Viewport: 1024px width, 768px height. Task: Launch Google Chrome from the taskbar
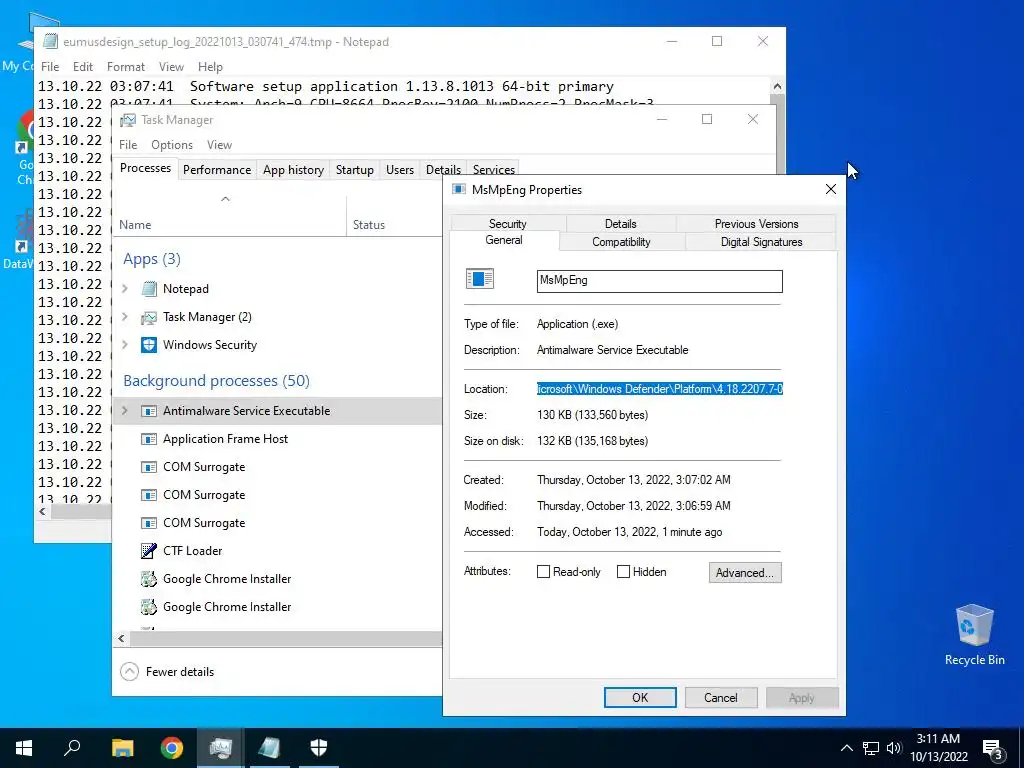(x=172, y=748)
